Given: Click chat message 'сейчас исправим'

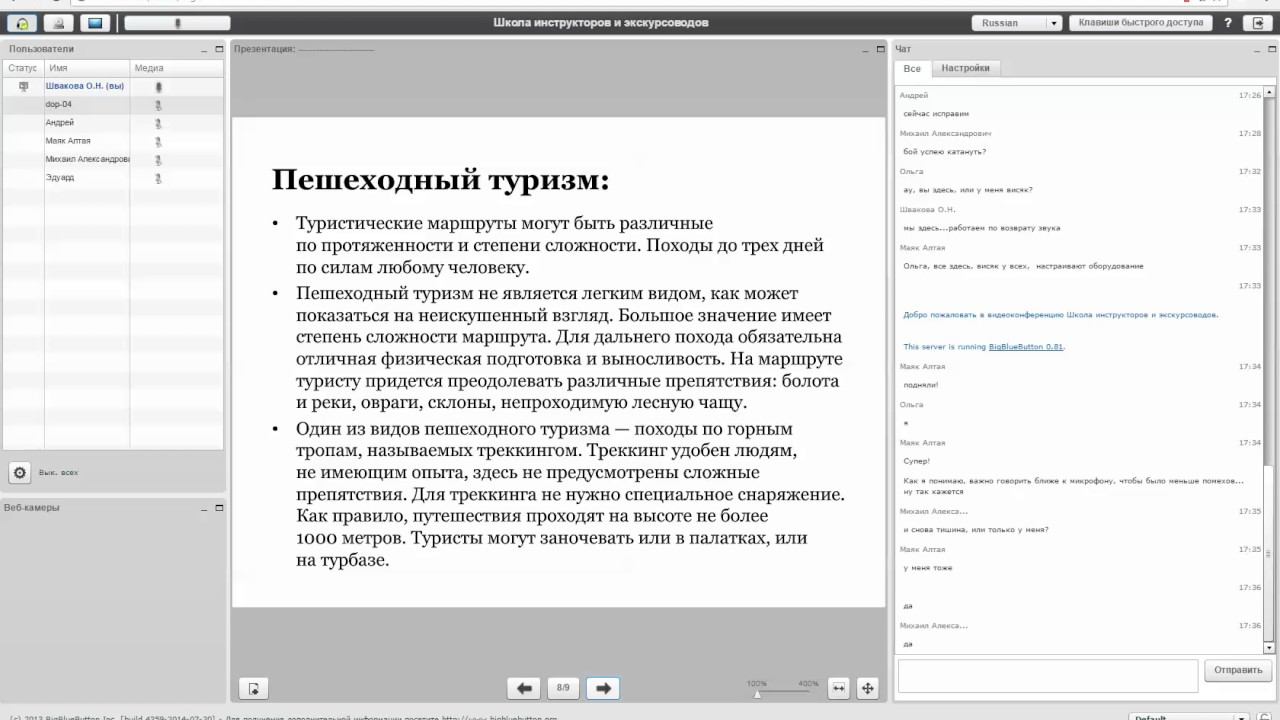Looking at the screenshot, I should [936, 114].
